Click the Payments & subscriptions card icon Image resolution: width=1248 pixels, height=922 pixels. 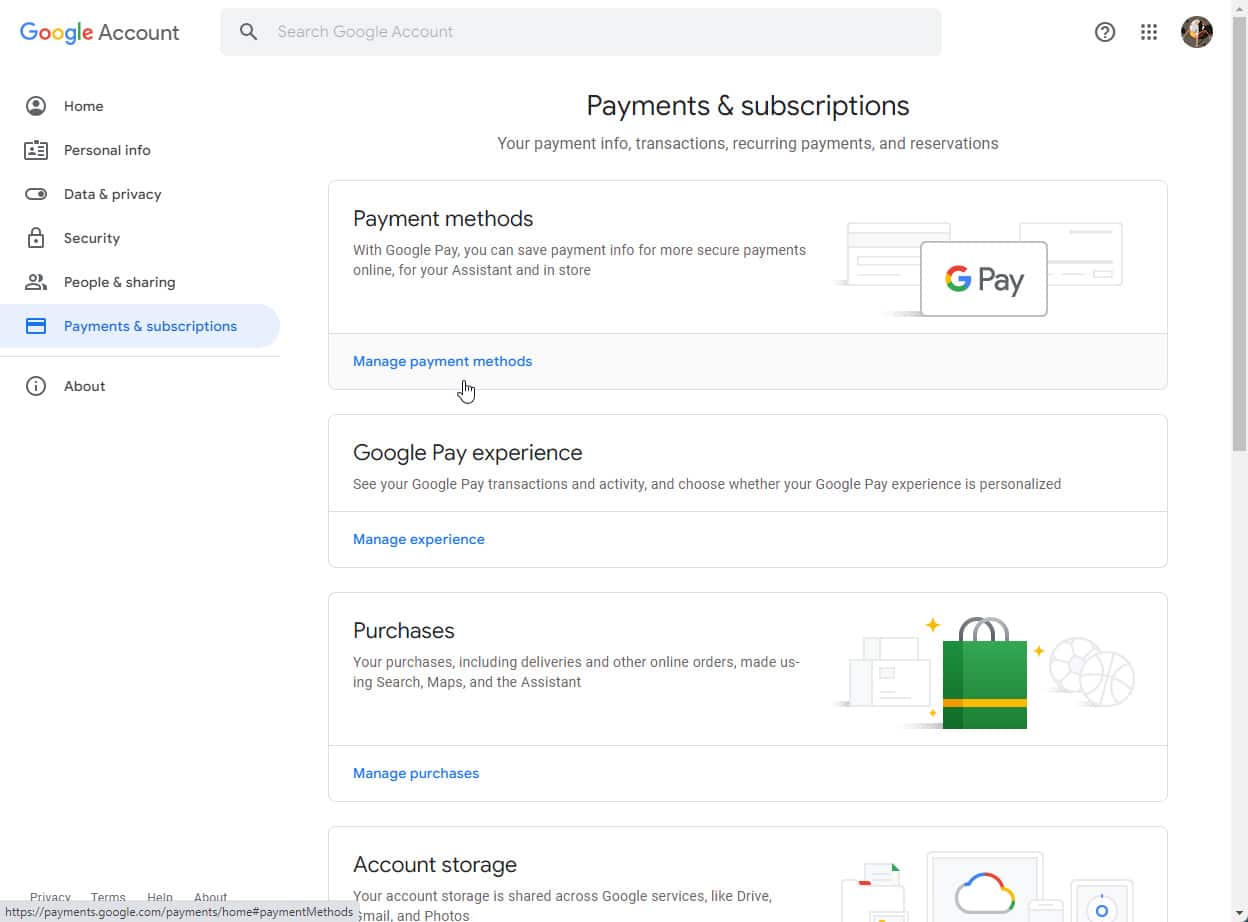(36, 326)
